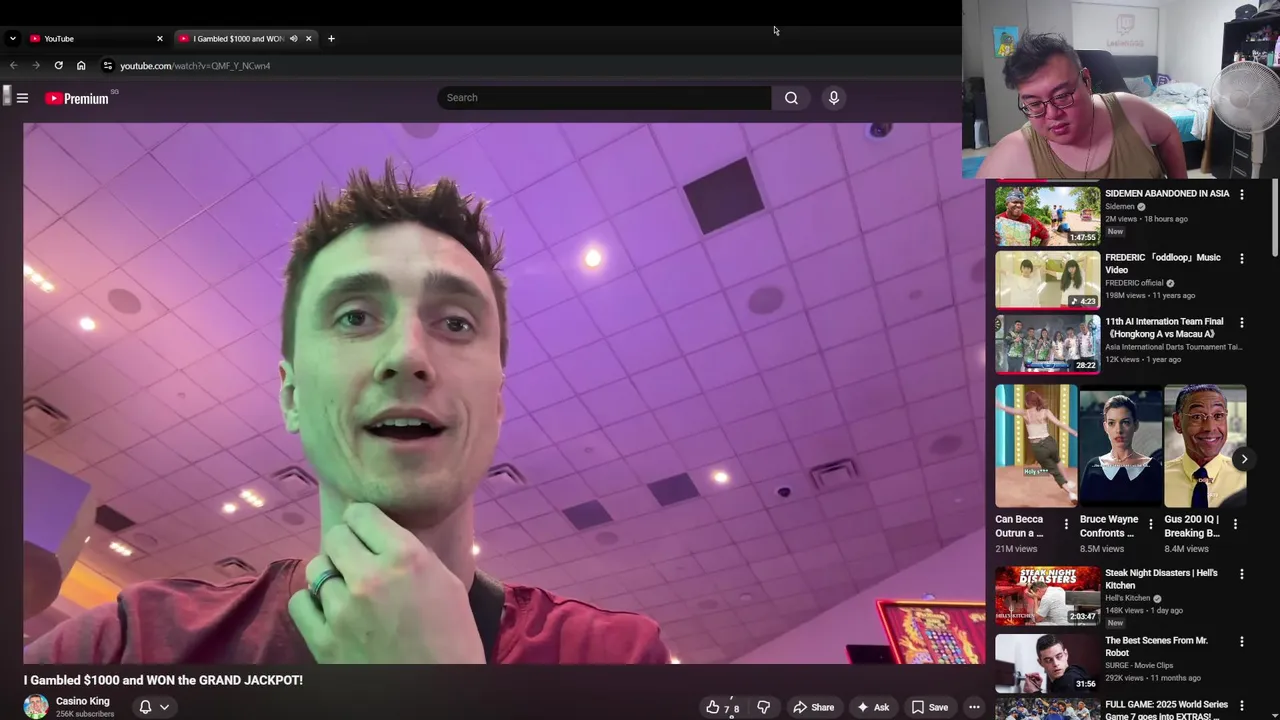Click Sidemen channel name under first suggestion

click(x=1120, y=207)
